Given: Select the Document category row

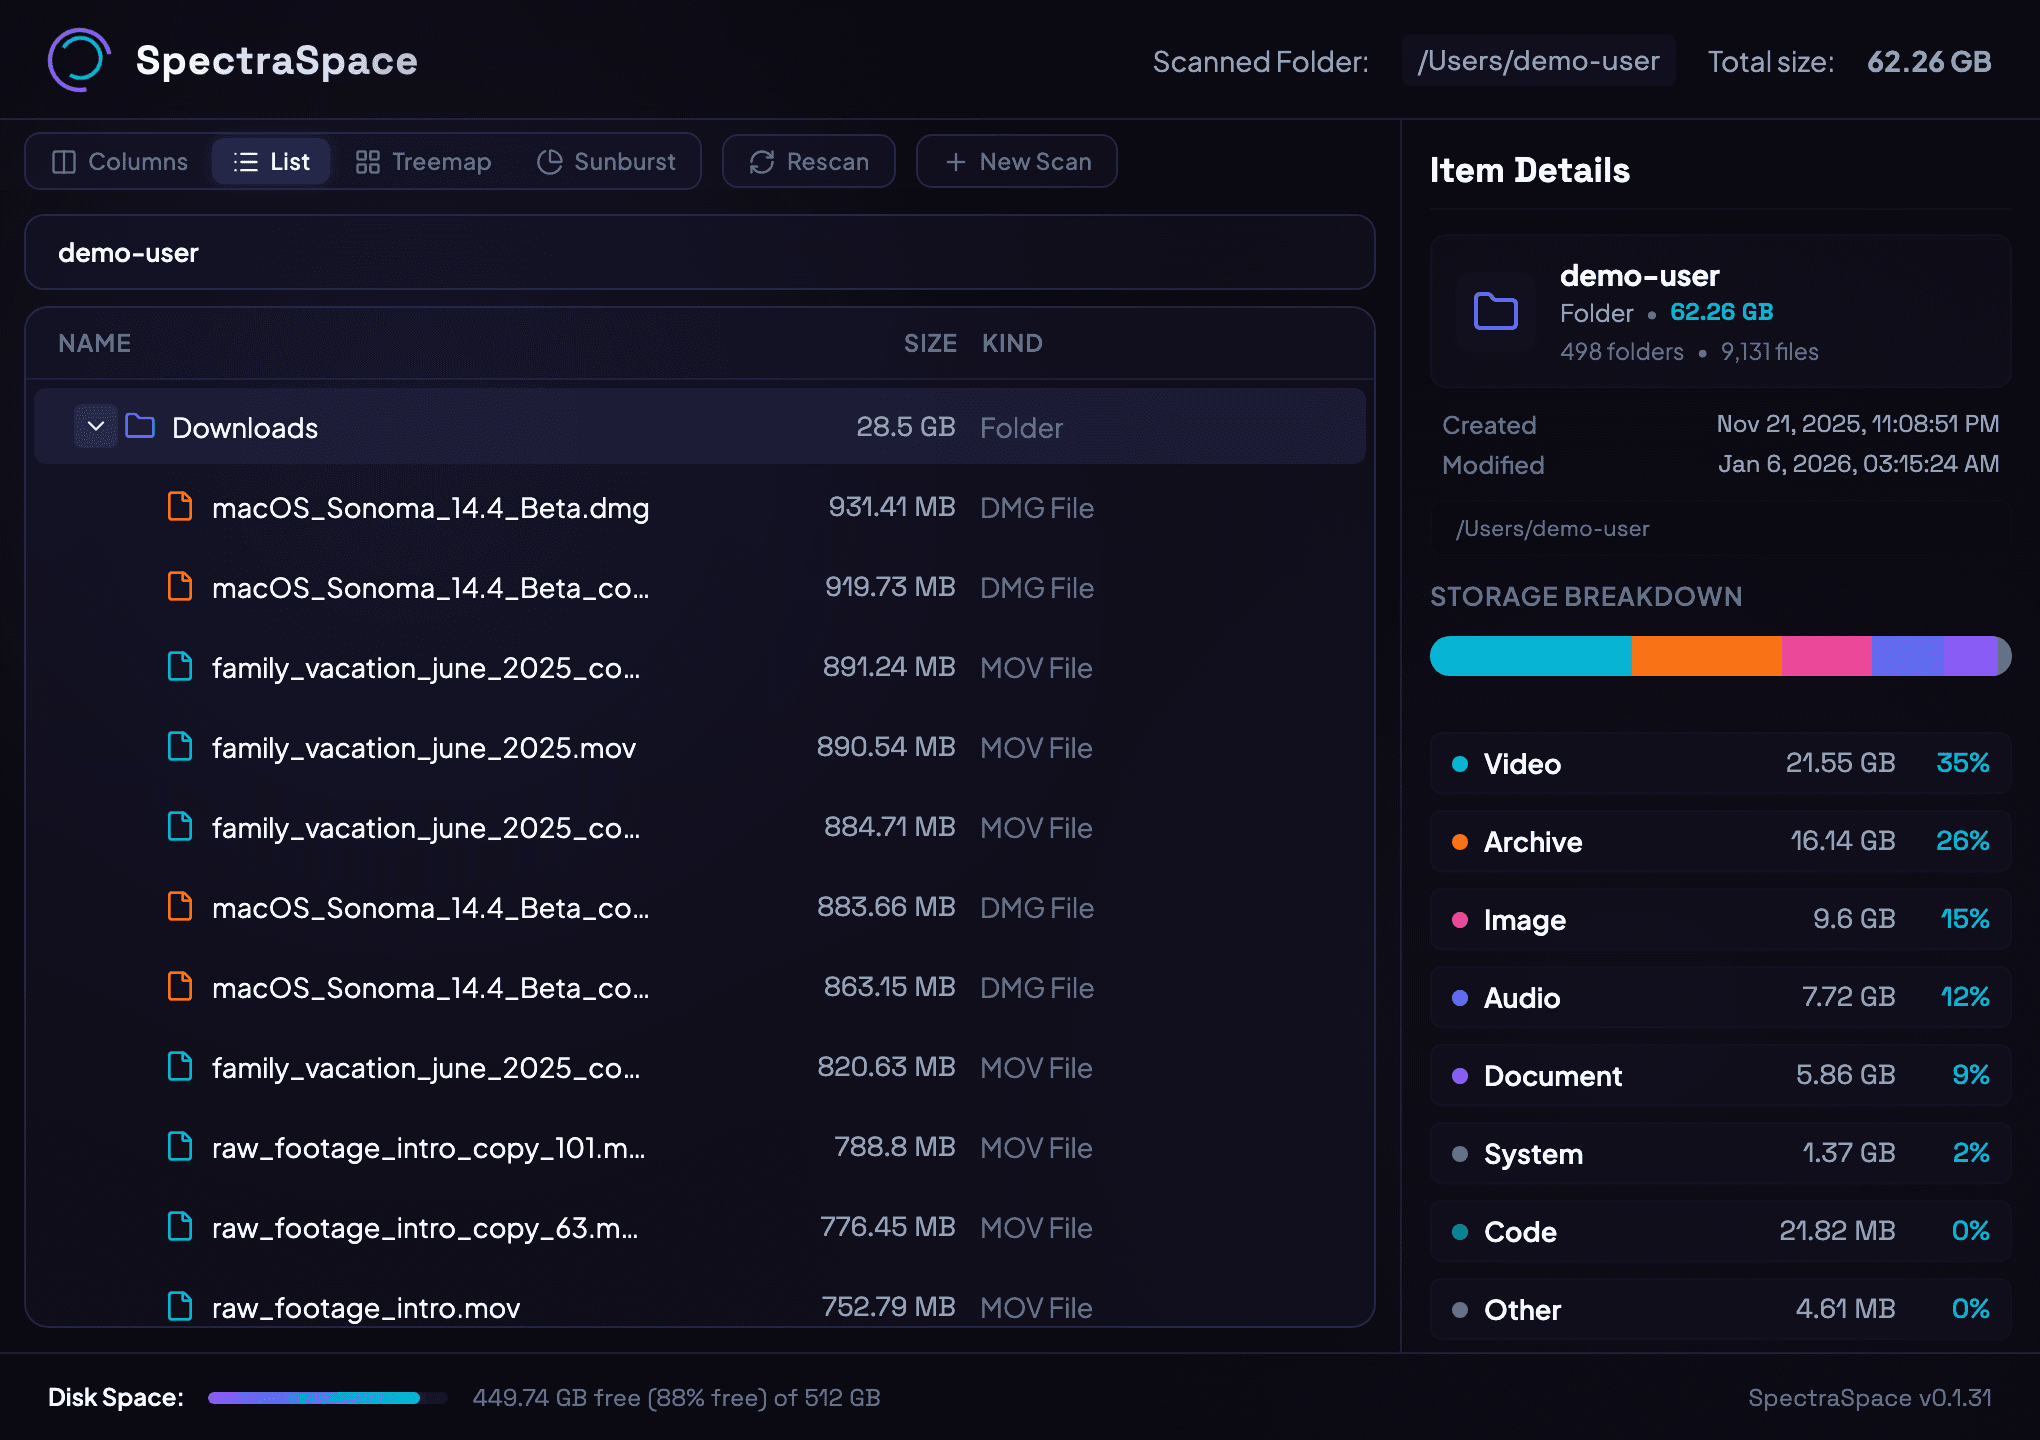Looking at the screenshot, I should pos(1720,1075).
